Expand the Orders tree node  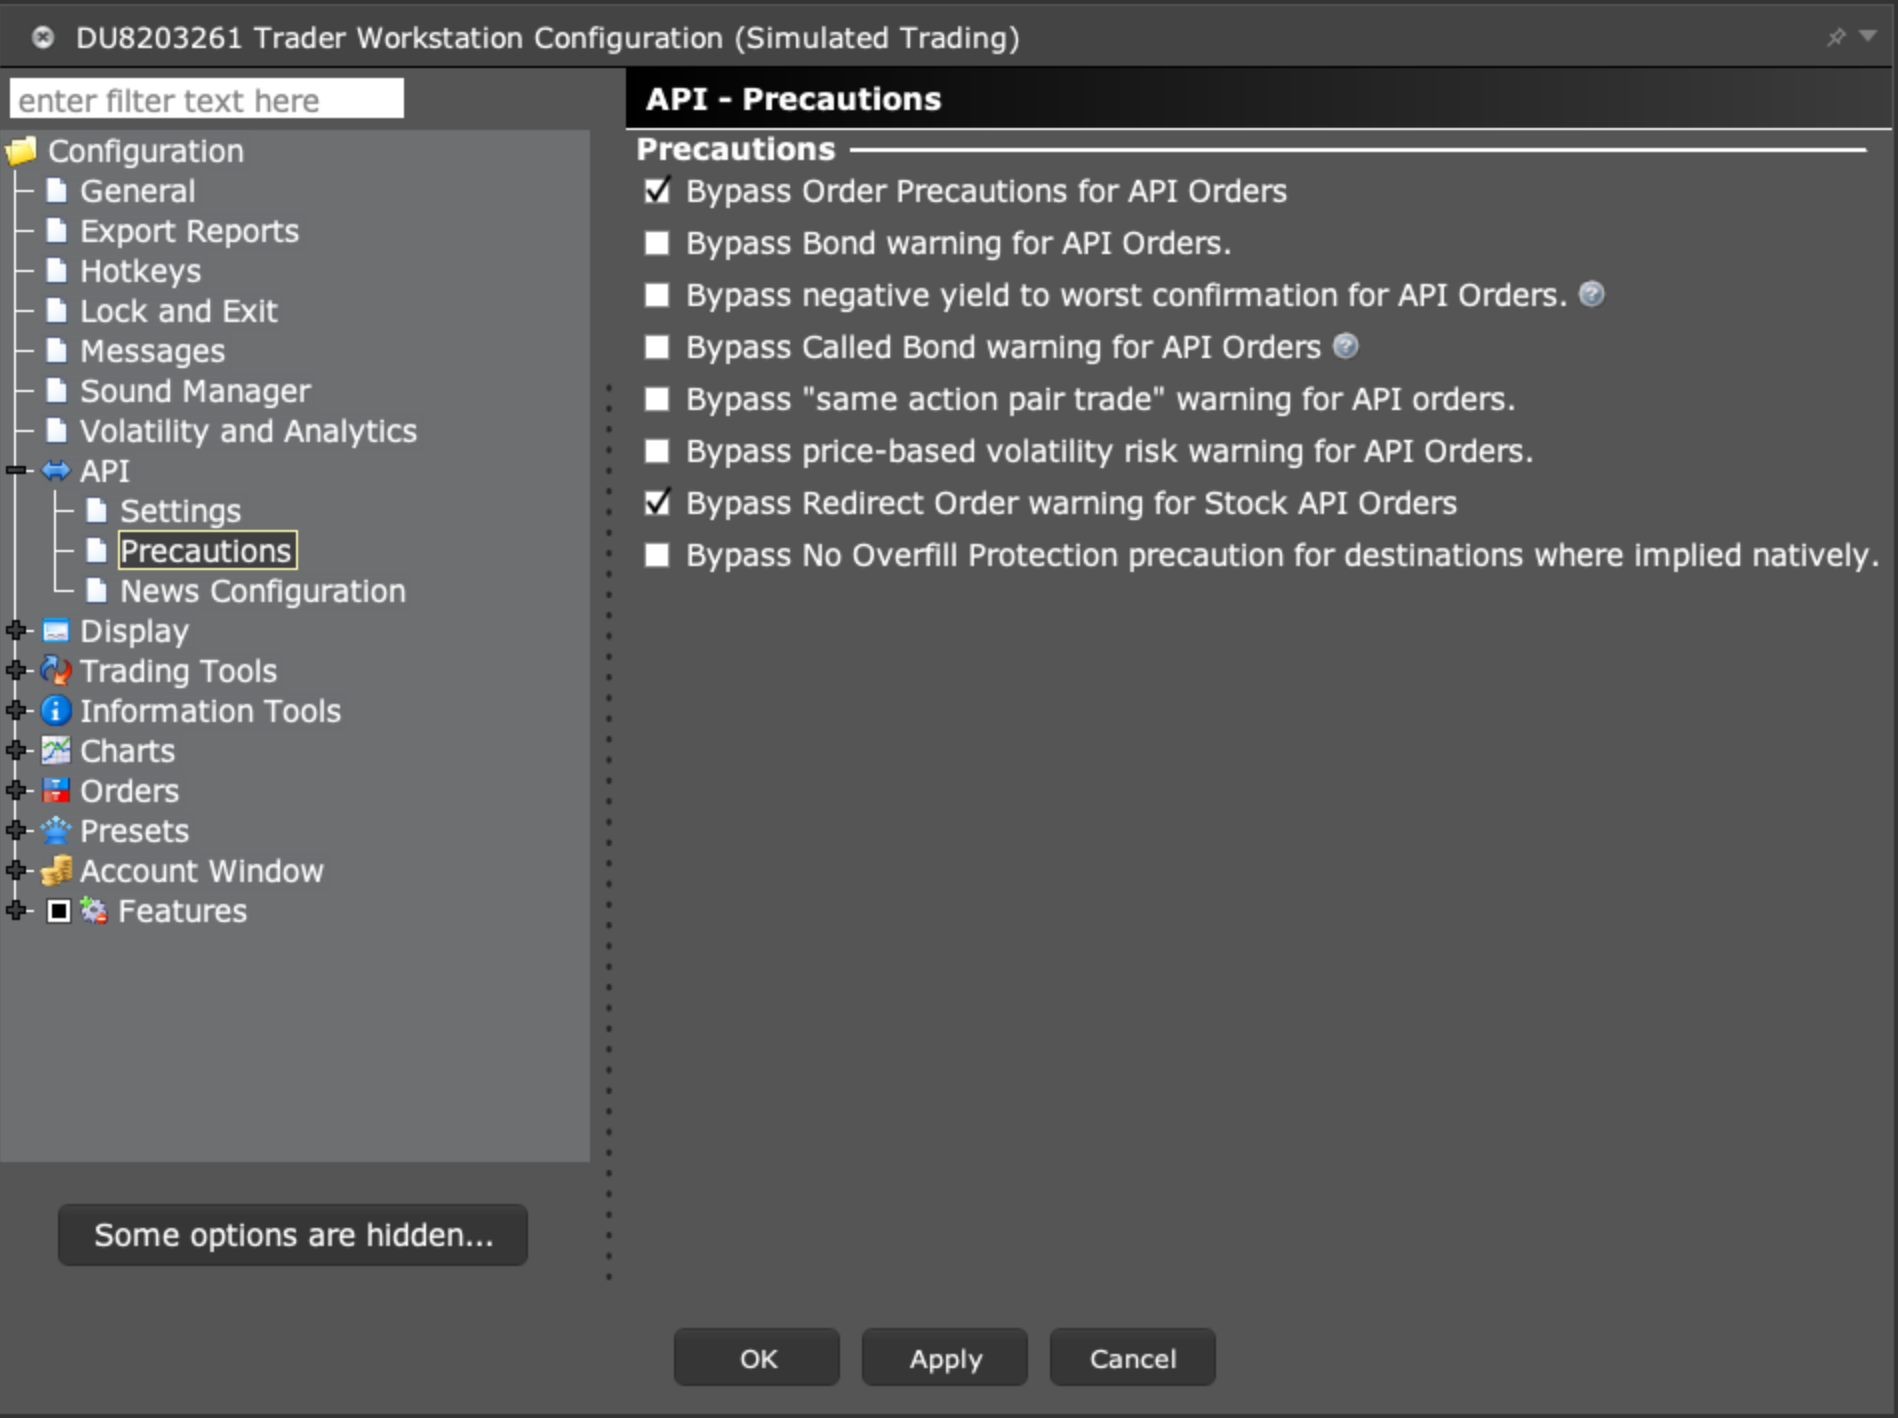coord(16,790)
